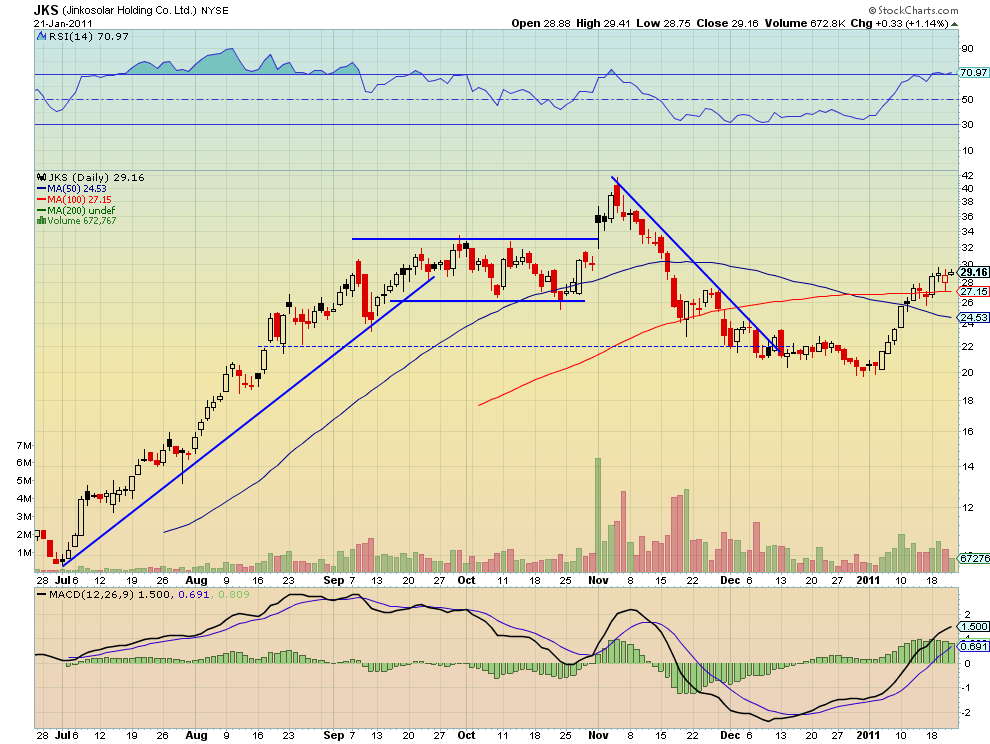Click the 24.53 MA(50) tag on right axis
This screenshot has height=744, width=990.
click(974, 318)
